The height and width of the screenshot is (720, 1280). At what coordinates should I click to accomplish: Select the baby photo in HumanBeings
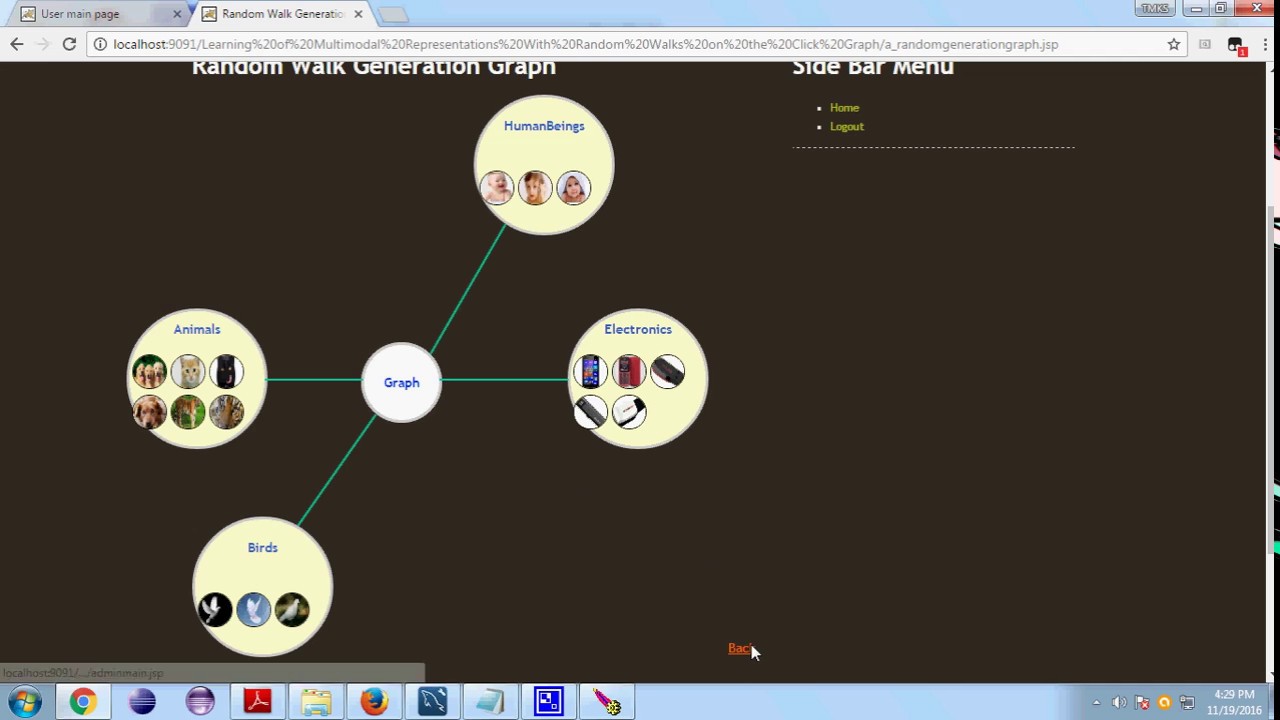coord(496,188)
